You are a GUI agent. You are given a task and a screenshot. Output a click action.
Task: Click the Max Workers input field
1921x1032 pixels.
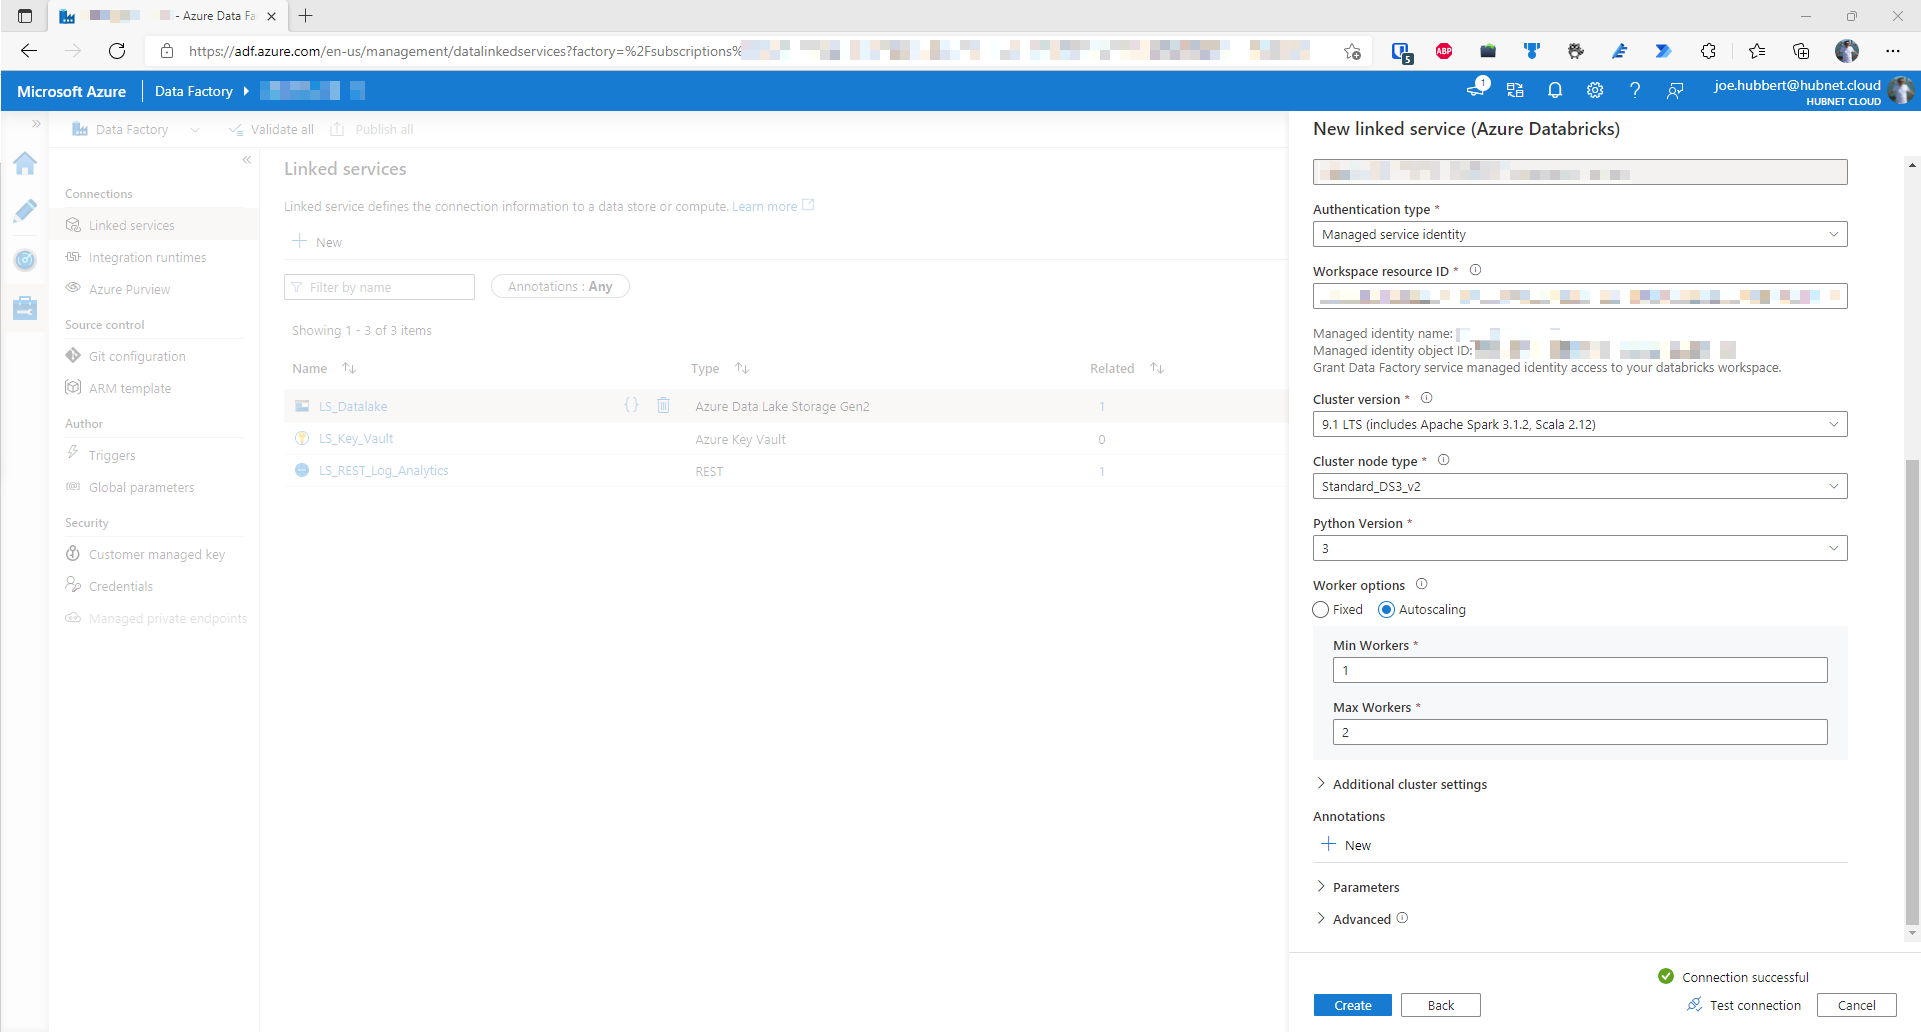(1580, 733)
